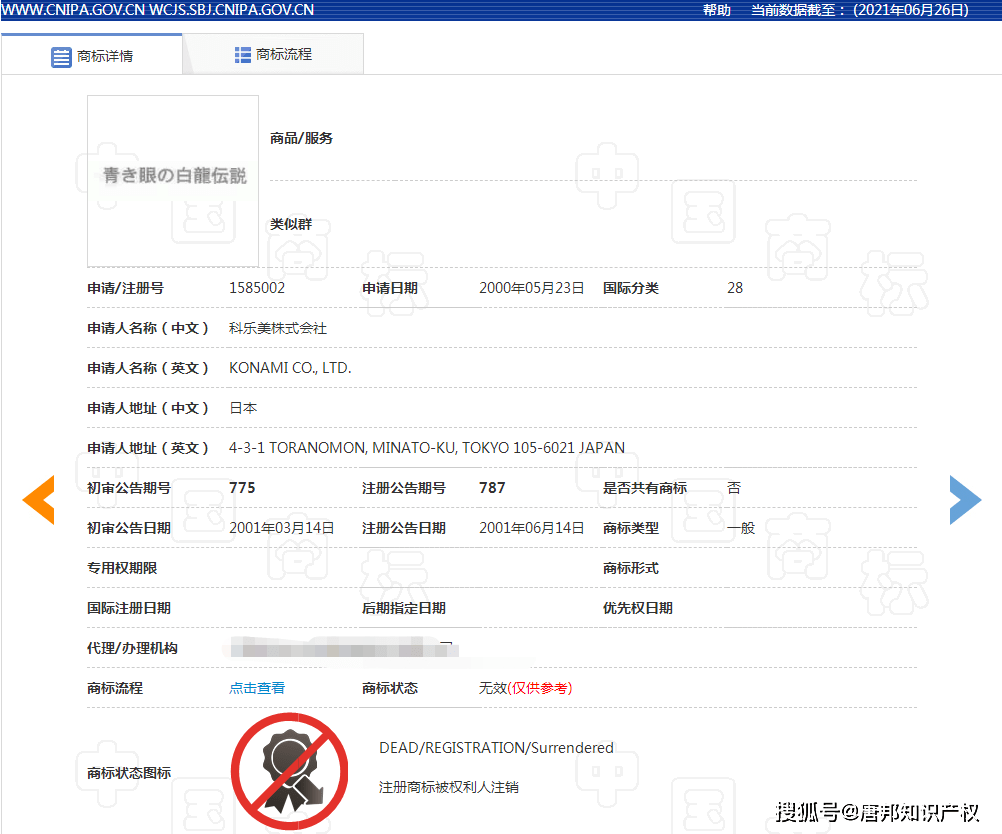Viewport: 1002px width, 834px height.
Task: Go to previous trademark with orange arrow
Action: (x=39, y=500)
